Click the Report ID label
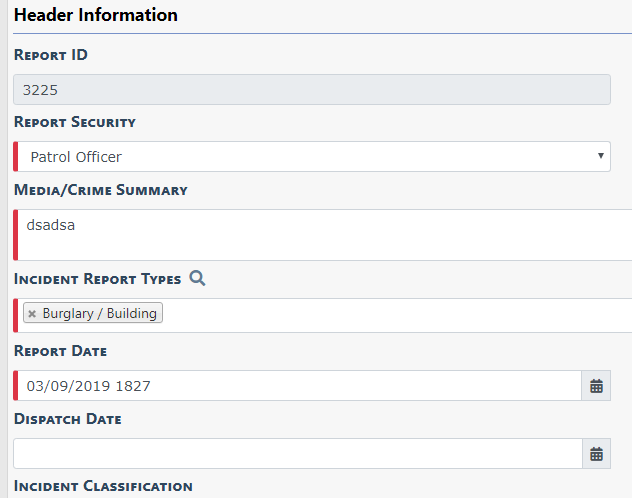 [51, 55]
